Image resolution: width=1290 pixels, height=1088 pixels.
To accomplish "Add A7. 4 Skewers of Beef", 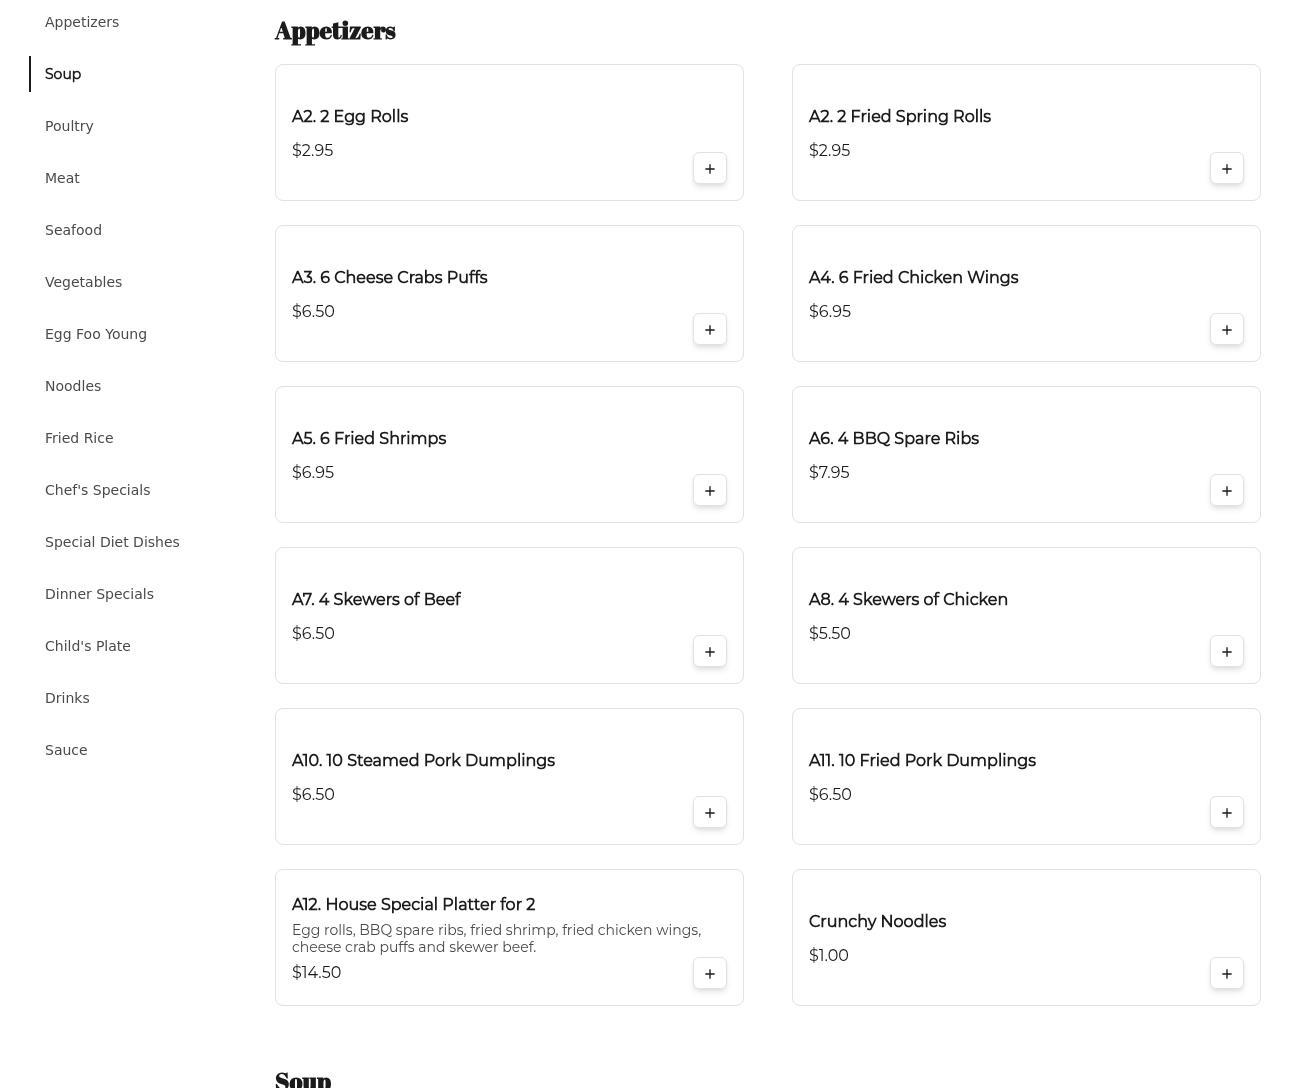I will (709, 652).
